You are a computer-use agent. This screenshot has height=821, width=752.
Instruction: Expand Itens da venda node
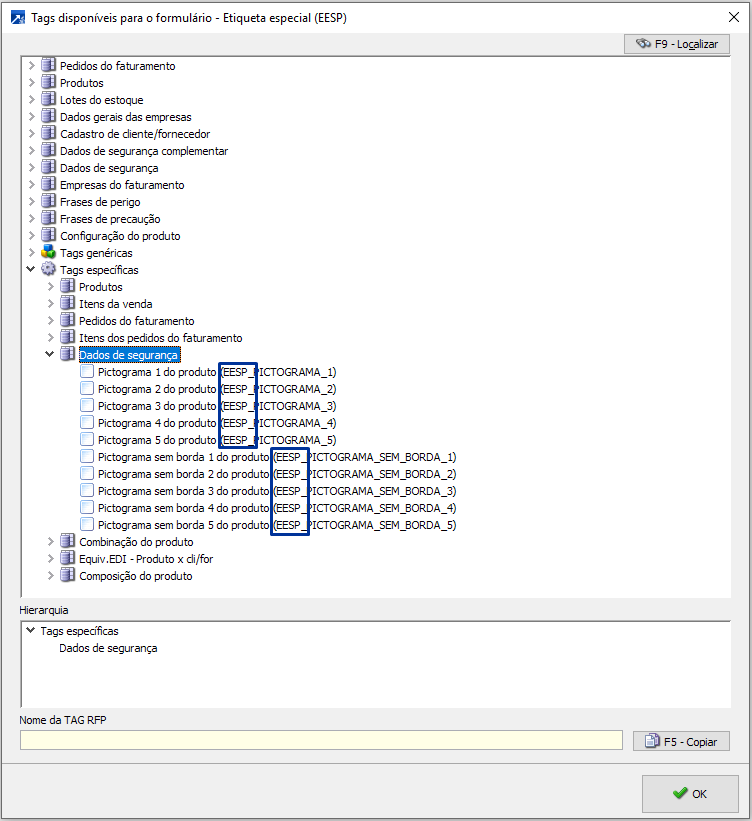point(50,304)
